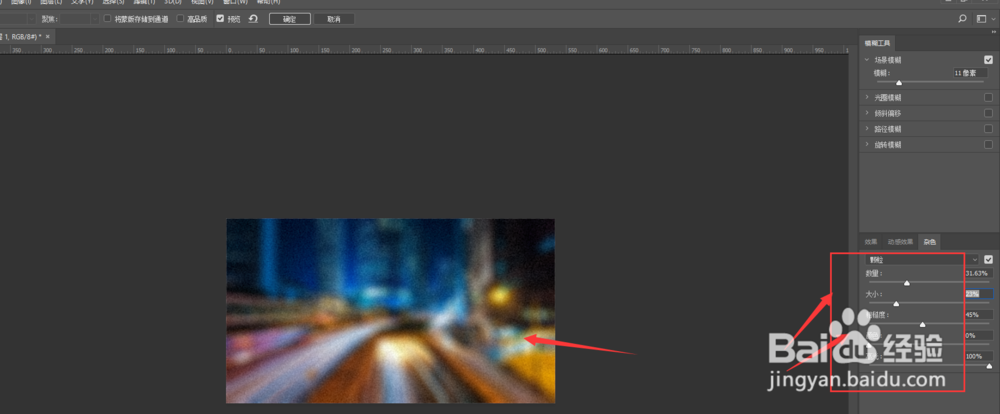The height and width of the screenshot is (414, 1000).
Task: Uncheck the Field Blur checkbox
Action: [x=989, y=60]
